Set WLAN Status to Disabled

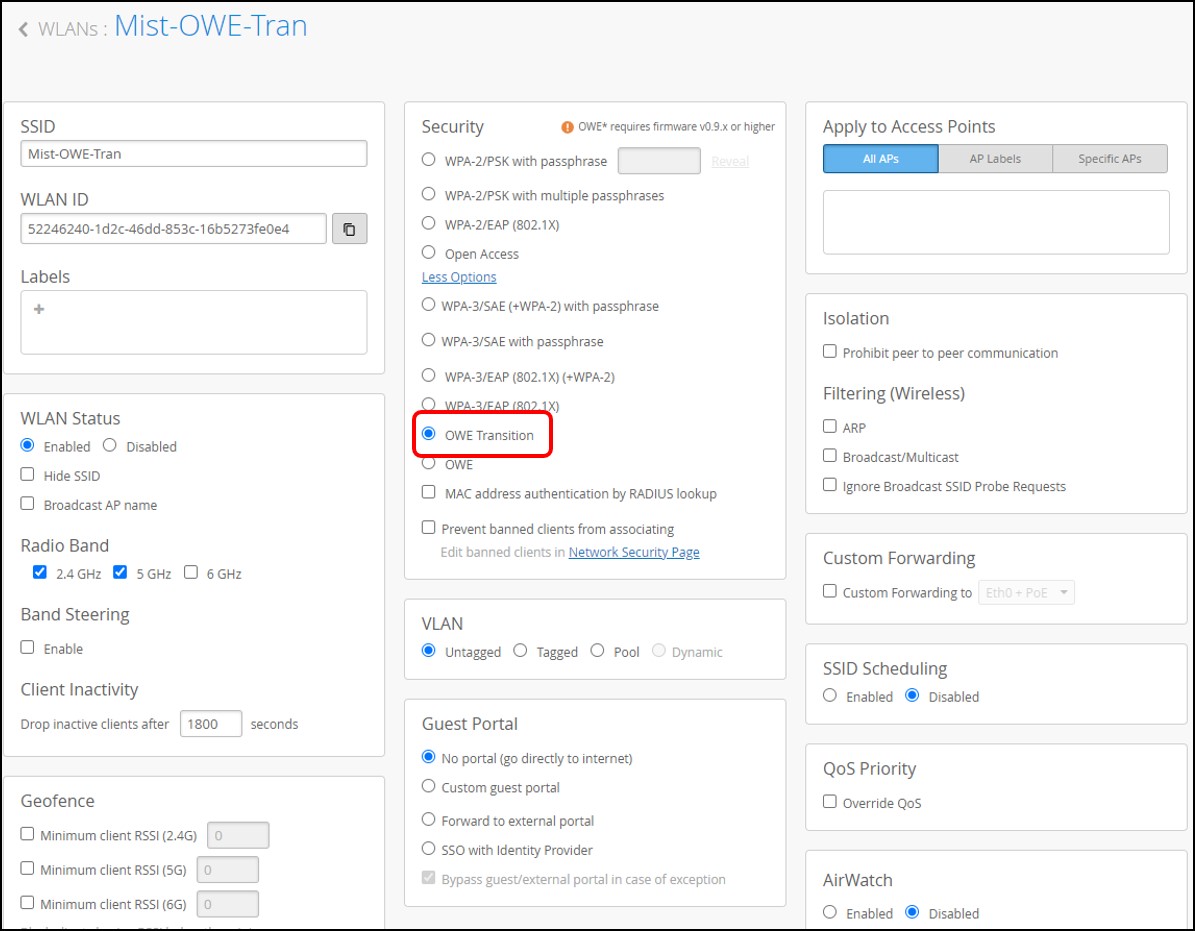tap(110, 445)
